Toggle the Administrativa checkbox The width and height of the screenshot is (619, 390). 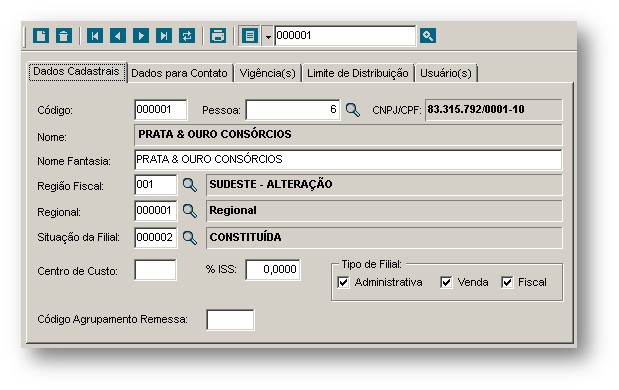point(343,282)
